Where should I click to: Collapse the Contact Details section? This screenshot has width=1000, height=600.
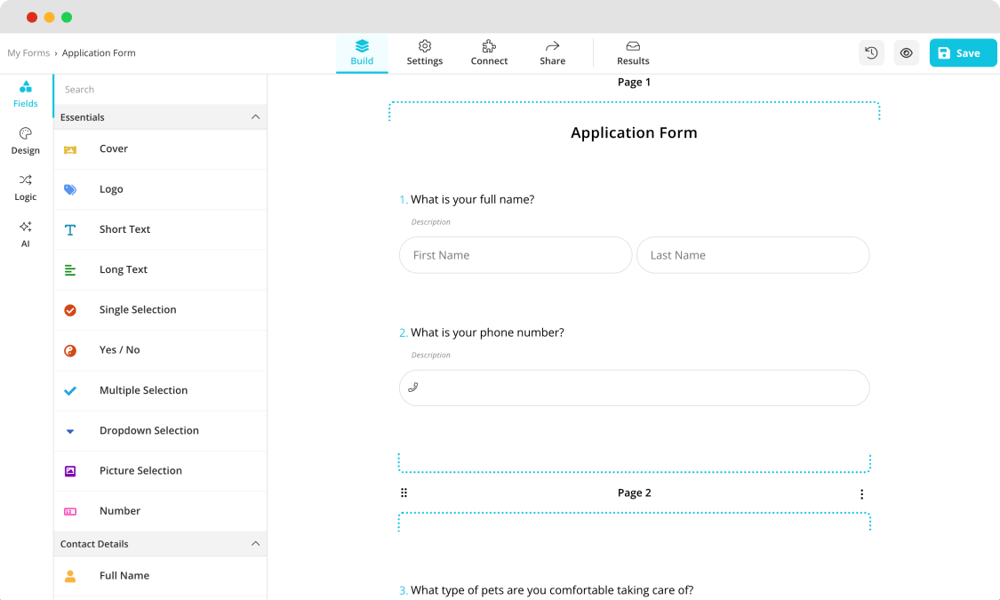pyautogui.click(x=255, y=544)
